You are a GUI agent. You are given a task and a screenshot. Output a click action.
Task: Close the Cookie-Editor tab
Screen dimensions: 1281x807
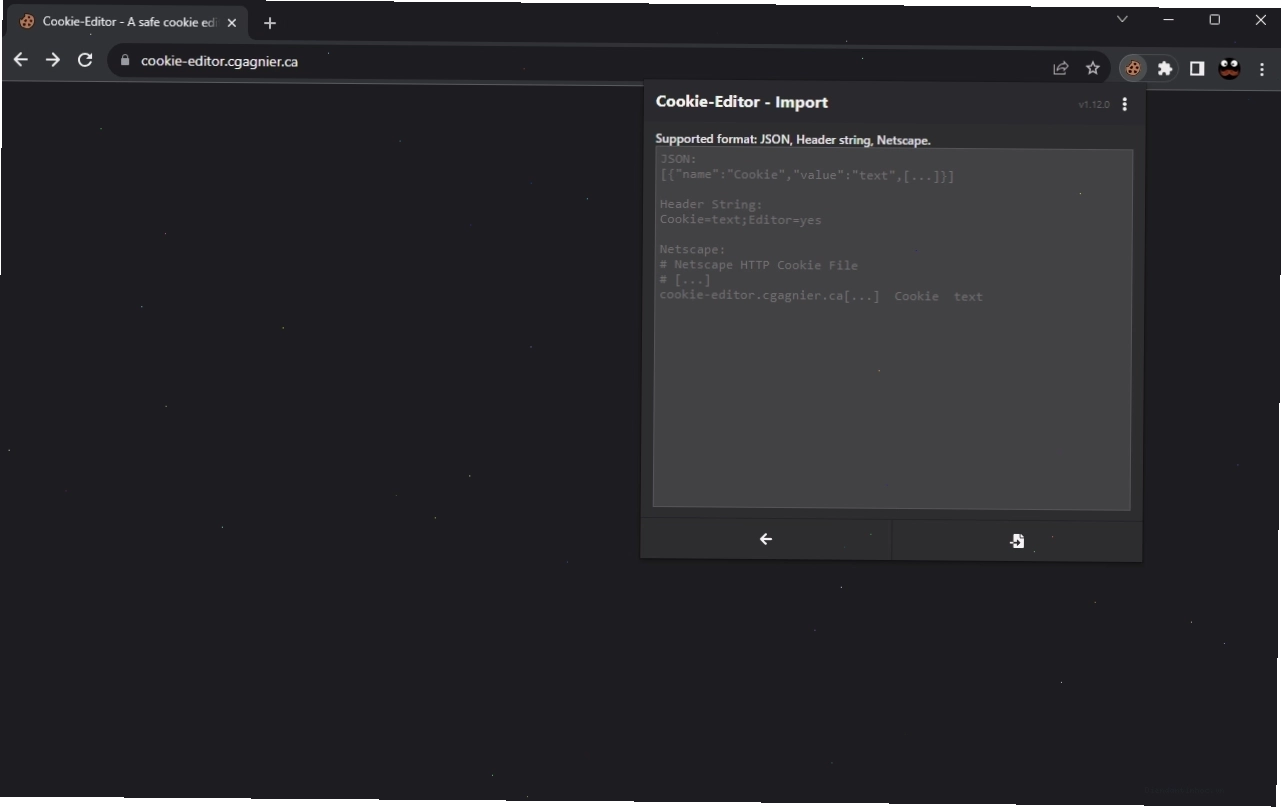coord(232,22)
